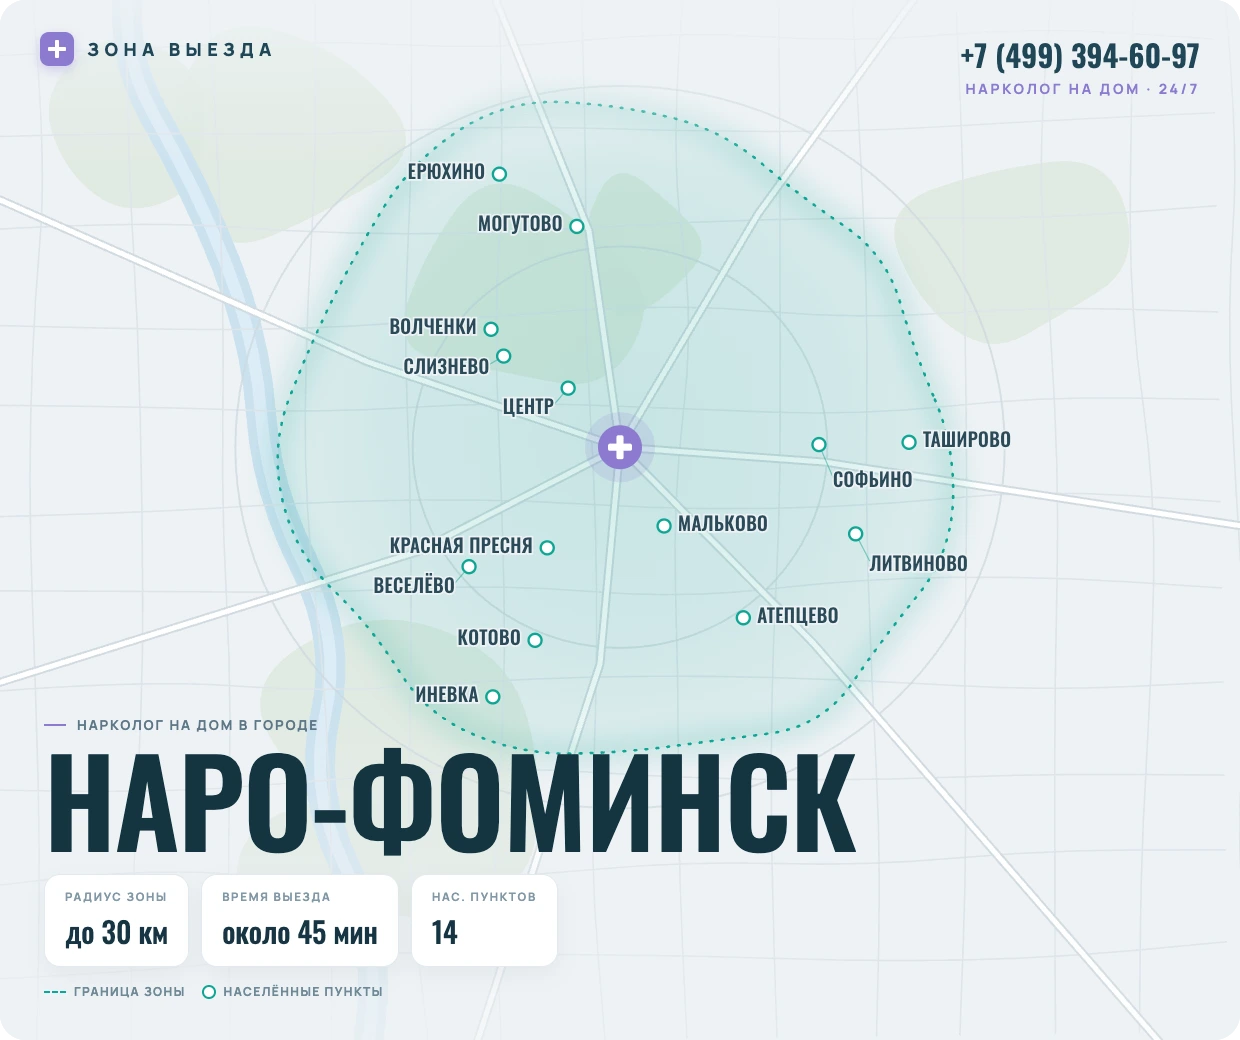Open the Время выезда около 45 мин card
1240x1040 pixels.
[300, 921]
